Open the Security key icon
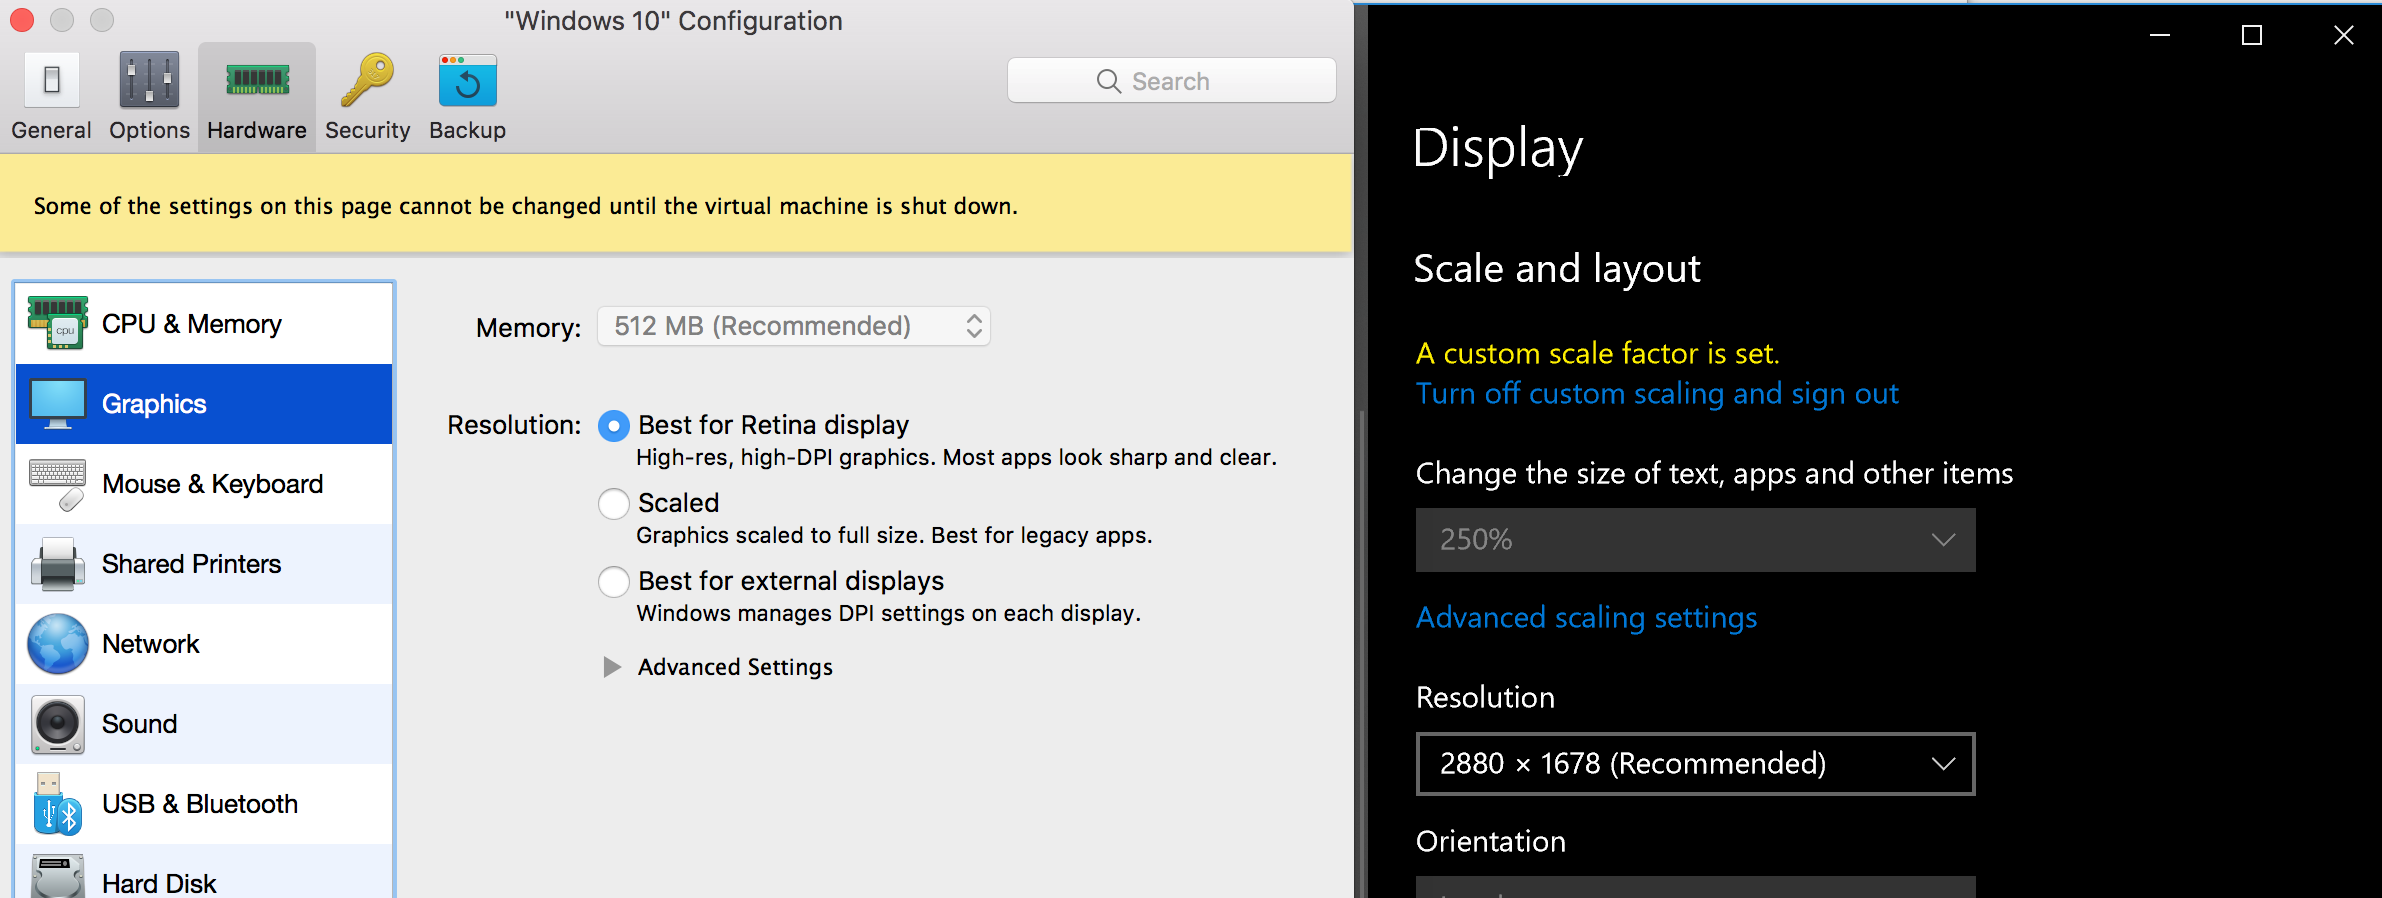Image resolution: width=2382 pixels, height=898 pixels. [367, 79]
